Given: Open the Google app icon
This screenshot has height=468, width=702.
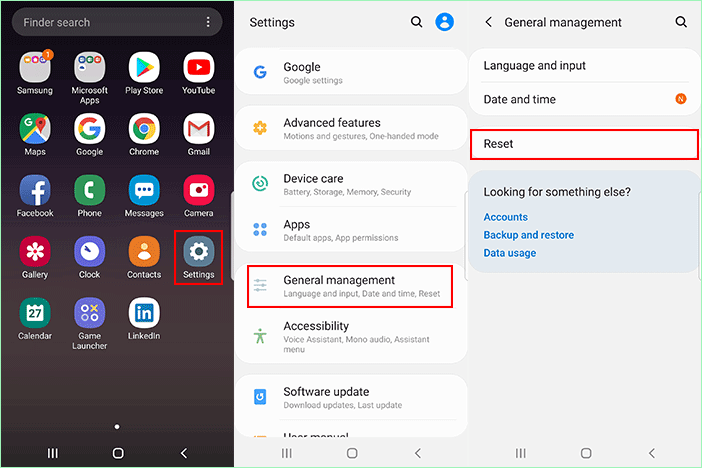Looking at the screenshot, I should pyautogui.click(x=90, y=129).
